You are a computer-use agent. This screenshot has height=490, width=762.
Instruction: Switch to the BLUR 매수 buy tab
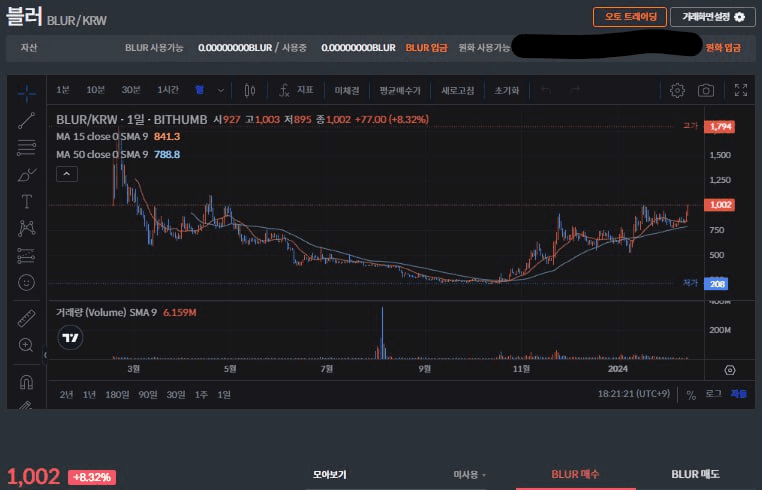coord(575,474)
